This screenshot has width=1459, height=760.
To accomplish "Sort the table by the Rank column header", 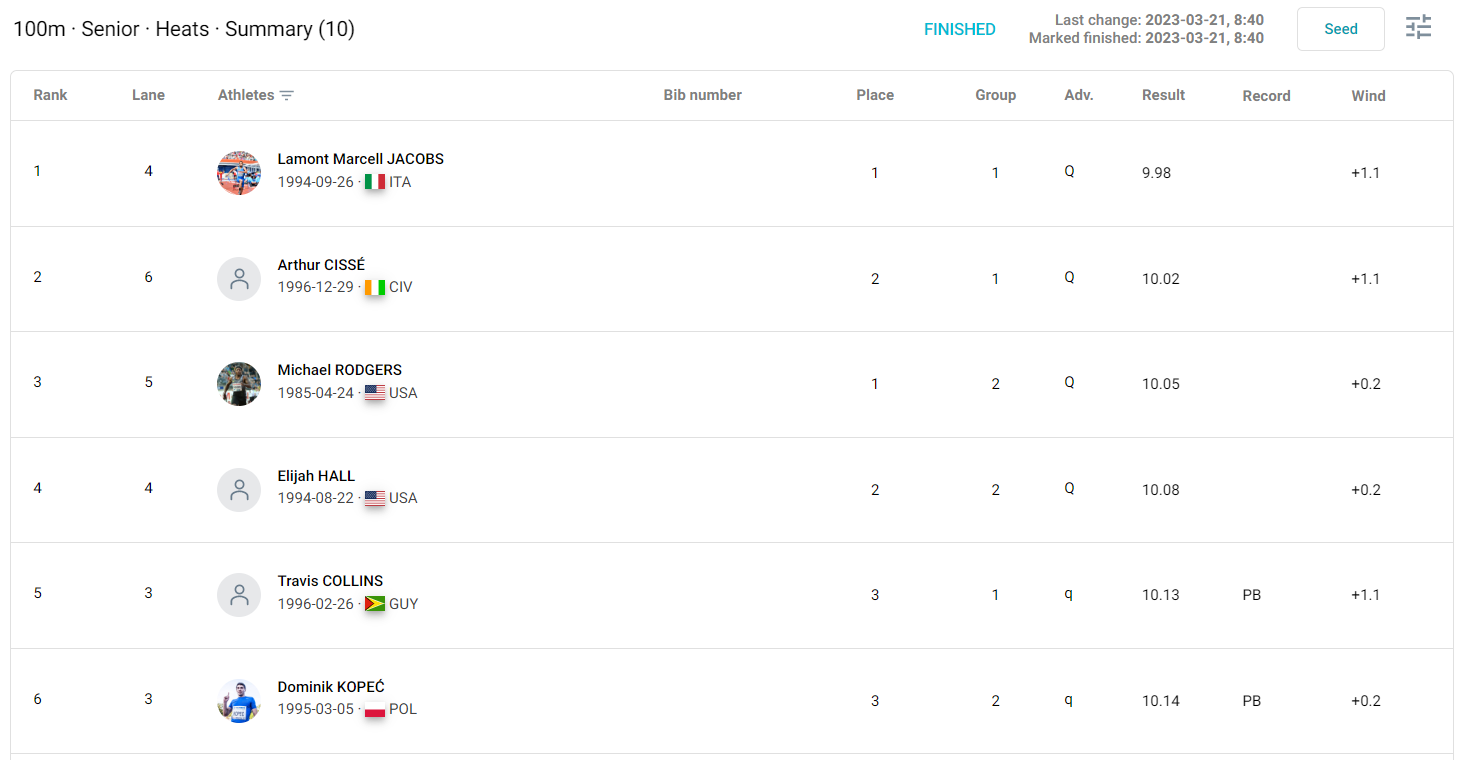I will point(50,95).
